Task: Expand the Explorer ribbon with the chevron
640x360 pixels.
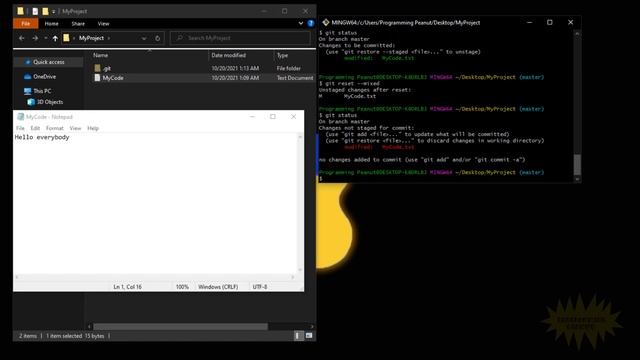Action: [301, 24]
